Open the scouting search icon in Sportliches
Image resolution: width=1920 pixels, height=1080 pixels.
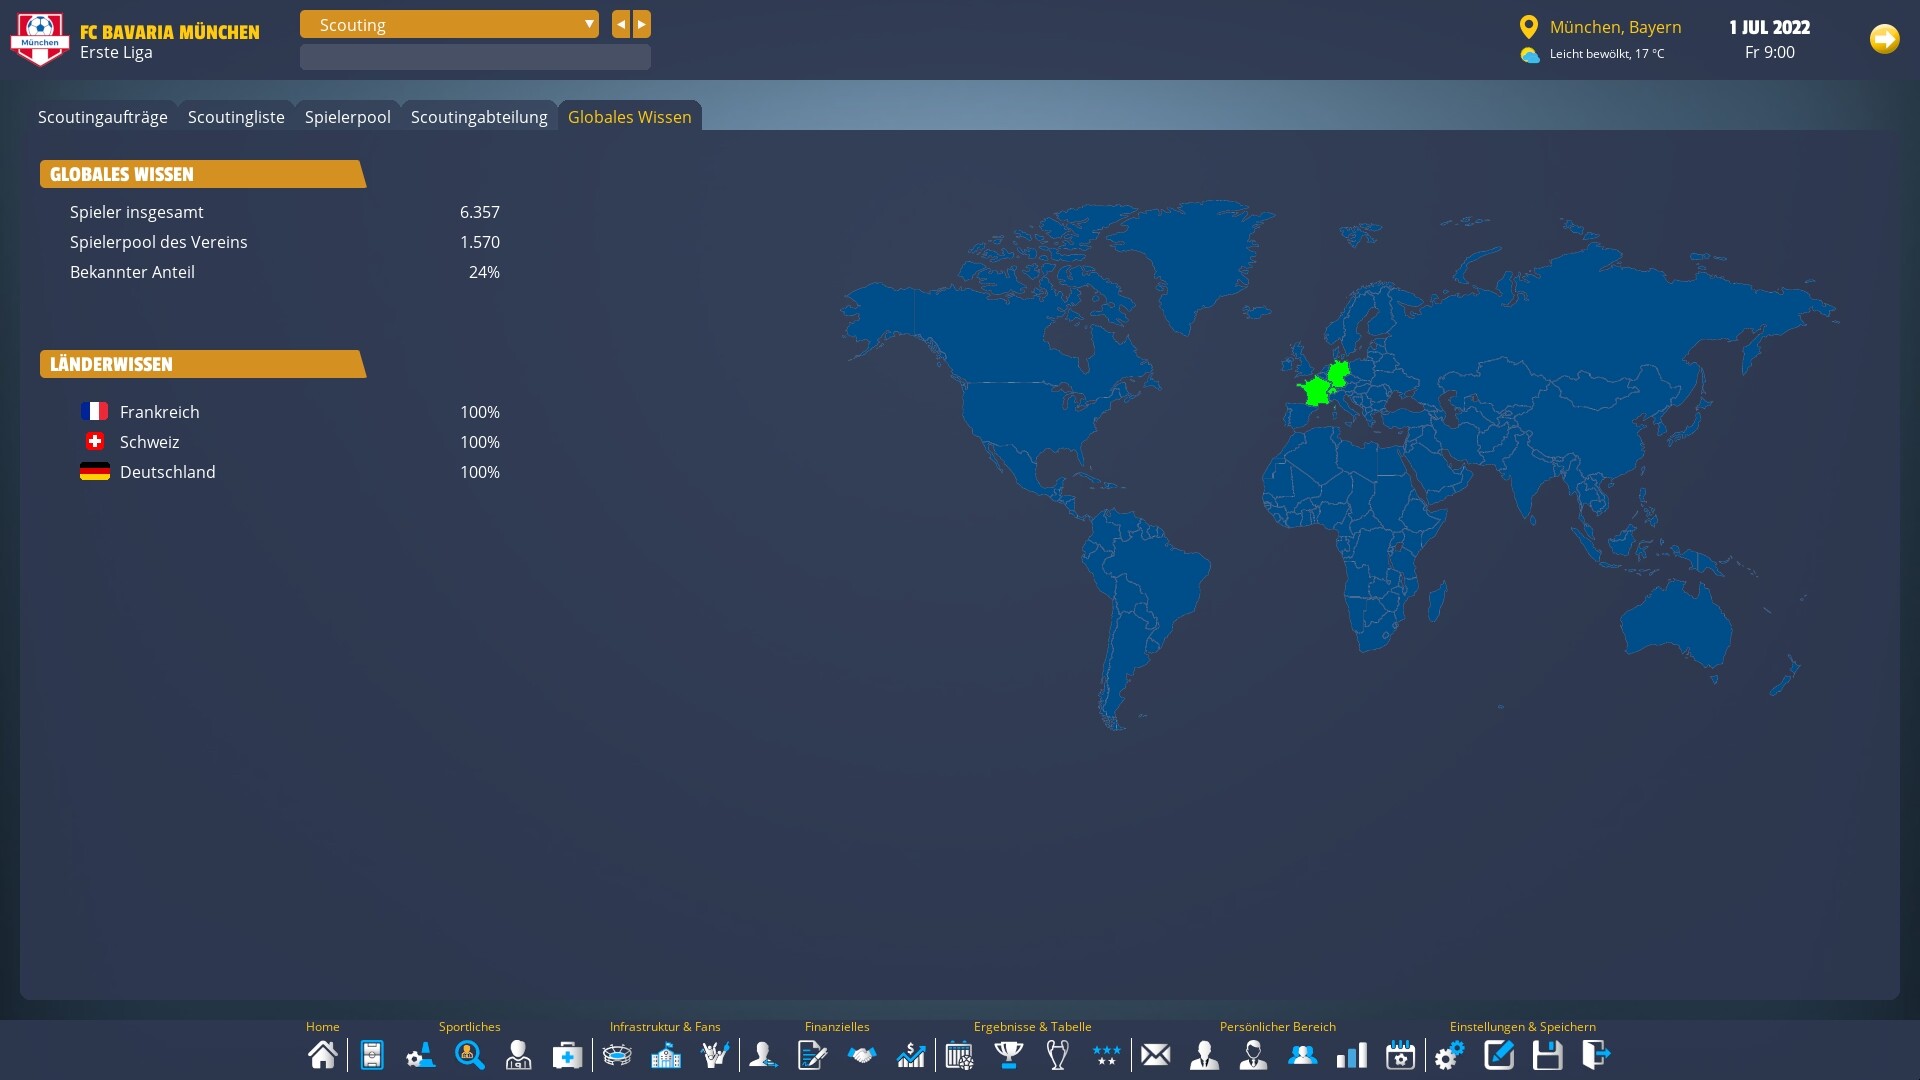(x=470, y=1055)
